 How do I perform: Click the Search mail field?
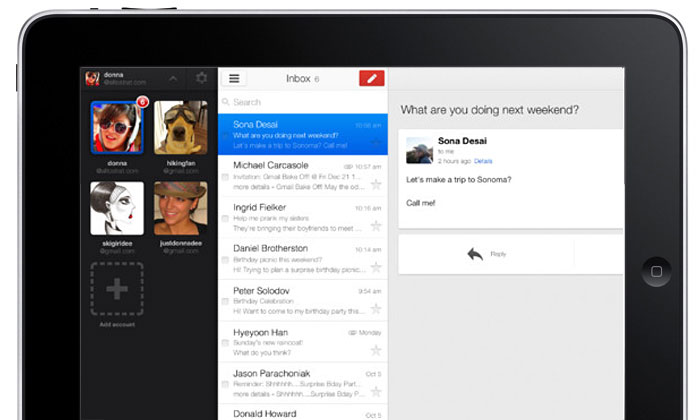coord(300,102)
